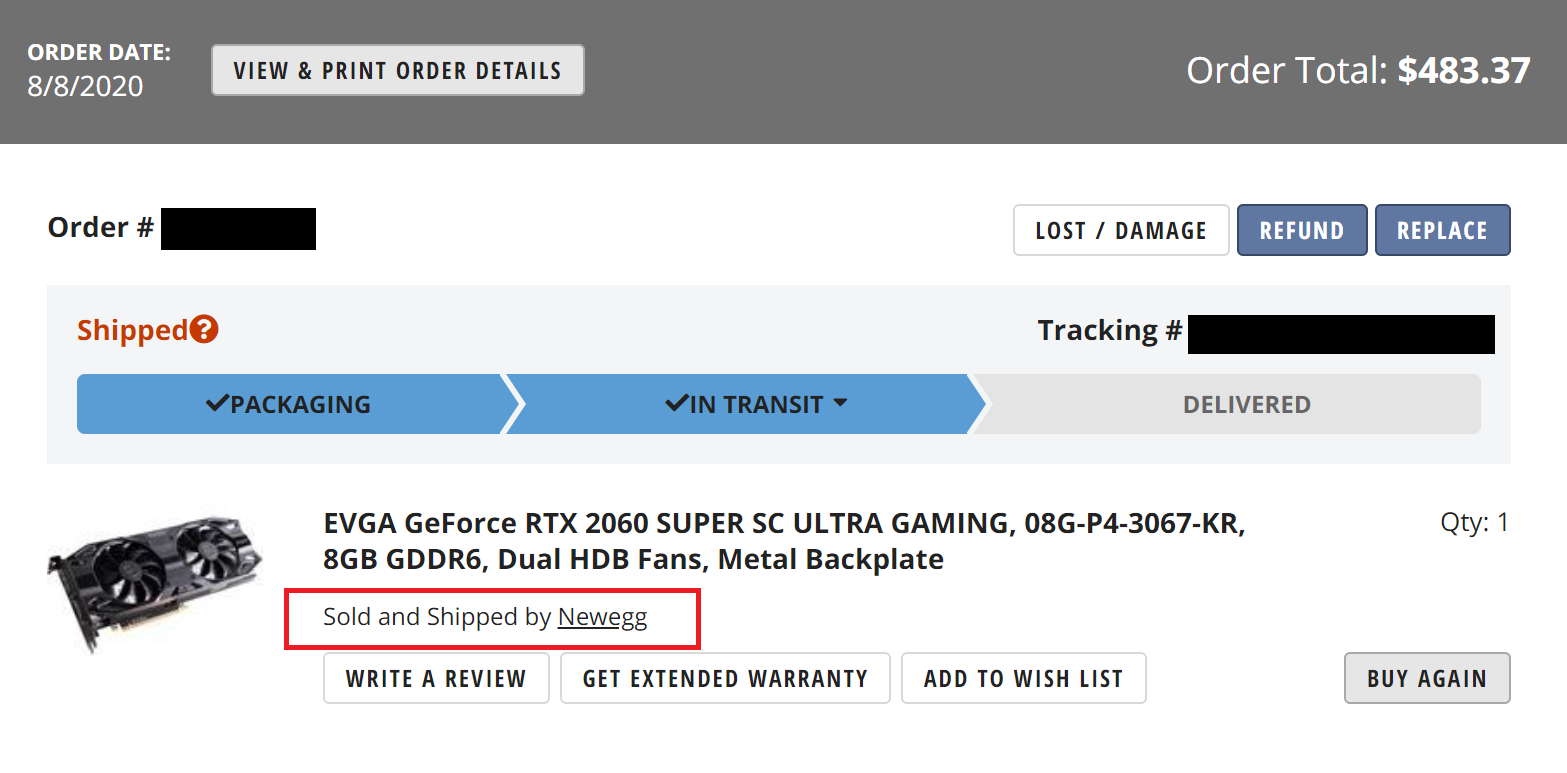Viewport: 1567px width, 773px height.
Task: Open the Newegg seller link
Action: (602, 617)
